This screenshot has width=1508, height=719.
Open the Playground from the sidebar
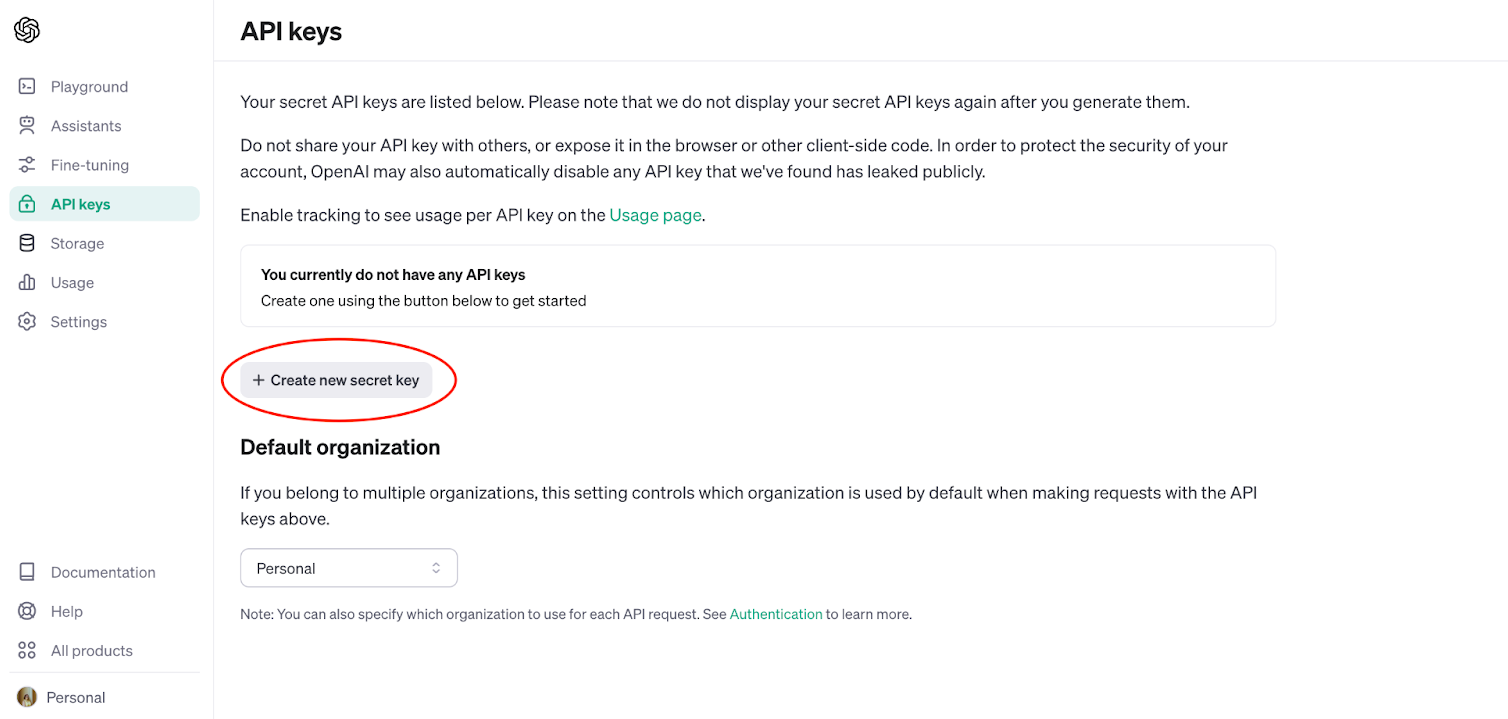[x=27, y=86]
